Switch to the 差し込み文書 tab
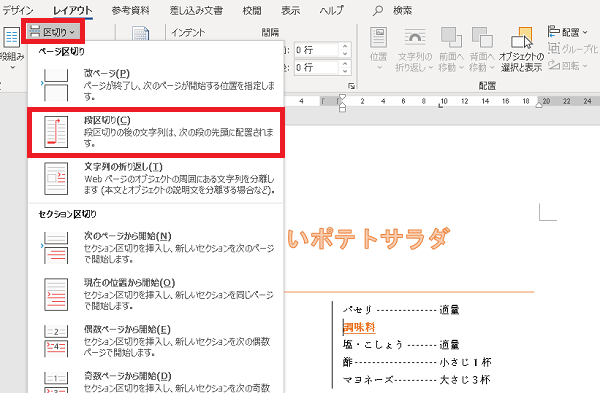The width and height of the screenshot is (600, 393). click(196, 10)
